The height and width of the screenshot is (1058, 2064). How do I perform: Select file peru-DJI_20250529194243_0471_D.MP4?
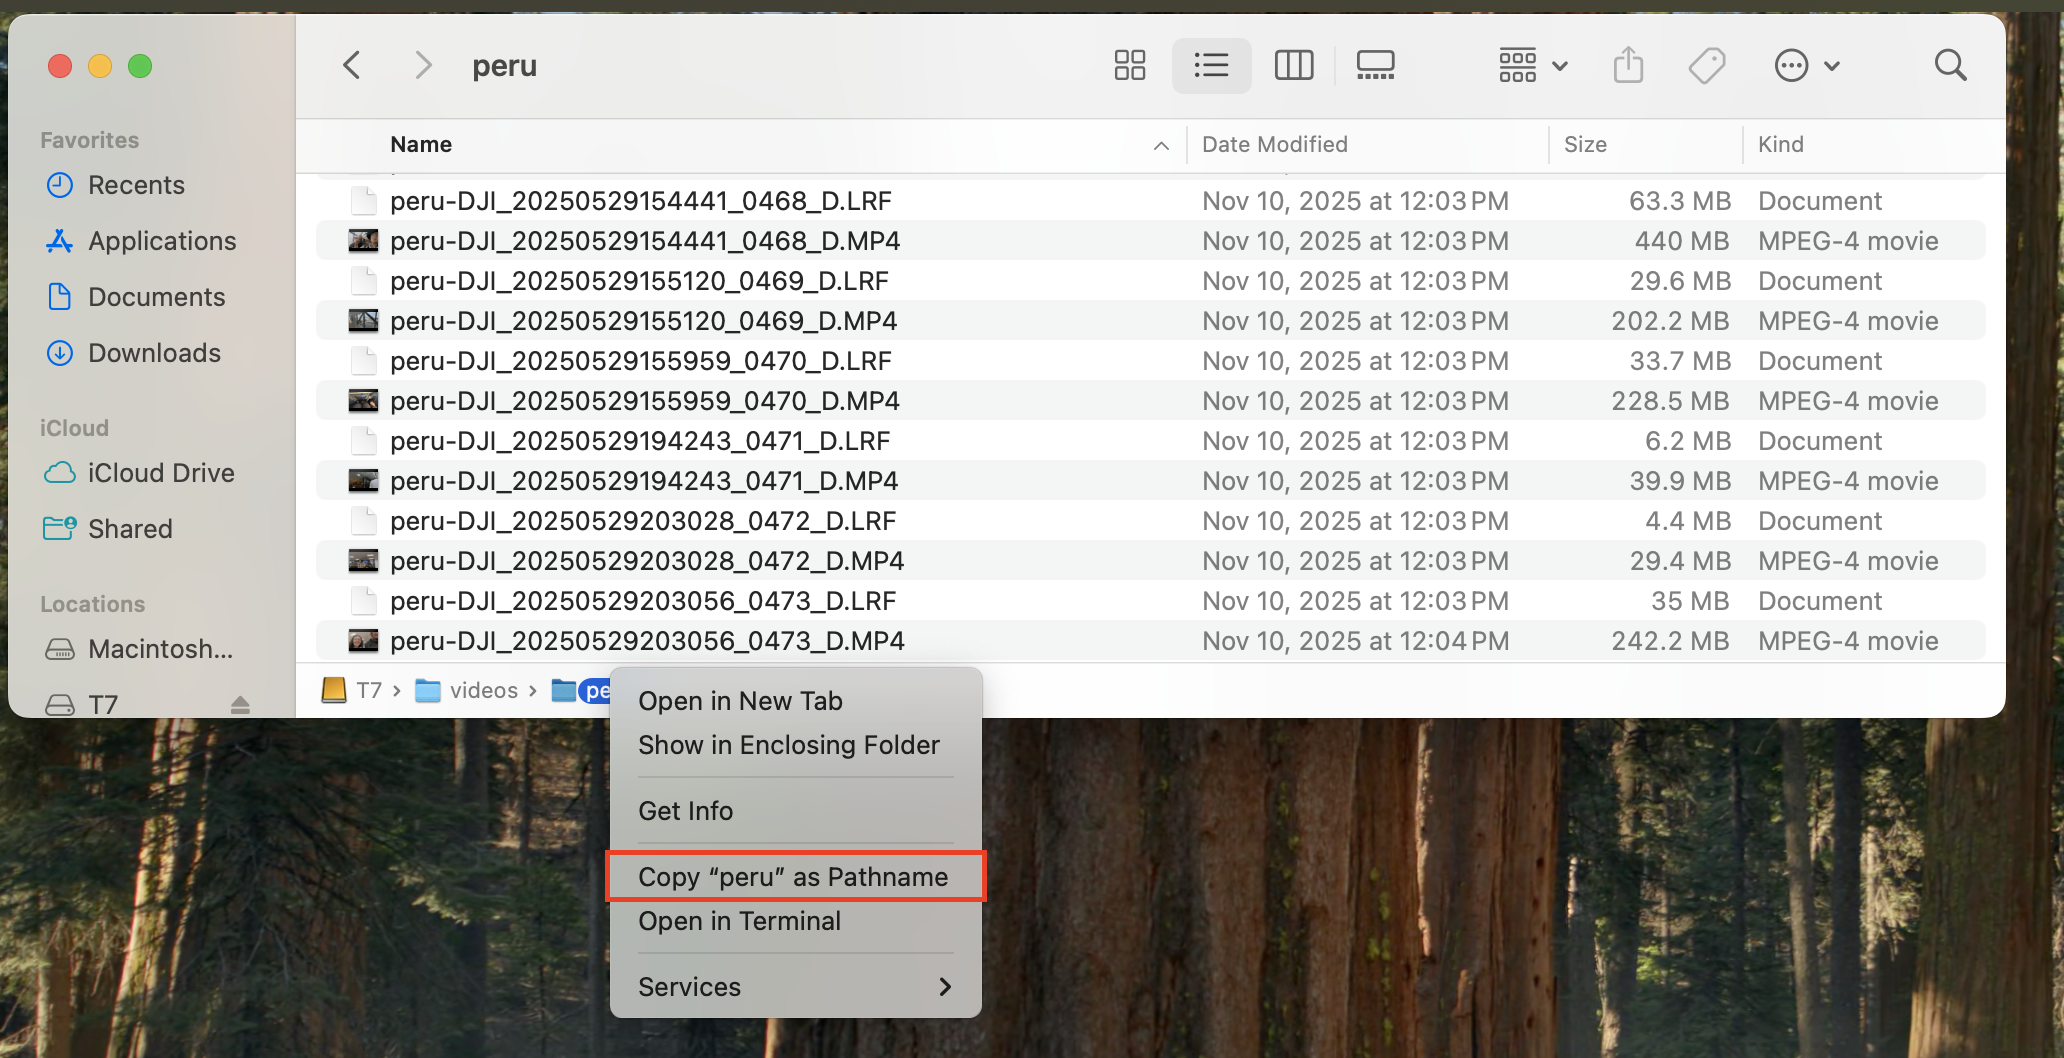point(1150,481)
